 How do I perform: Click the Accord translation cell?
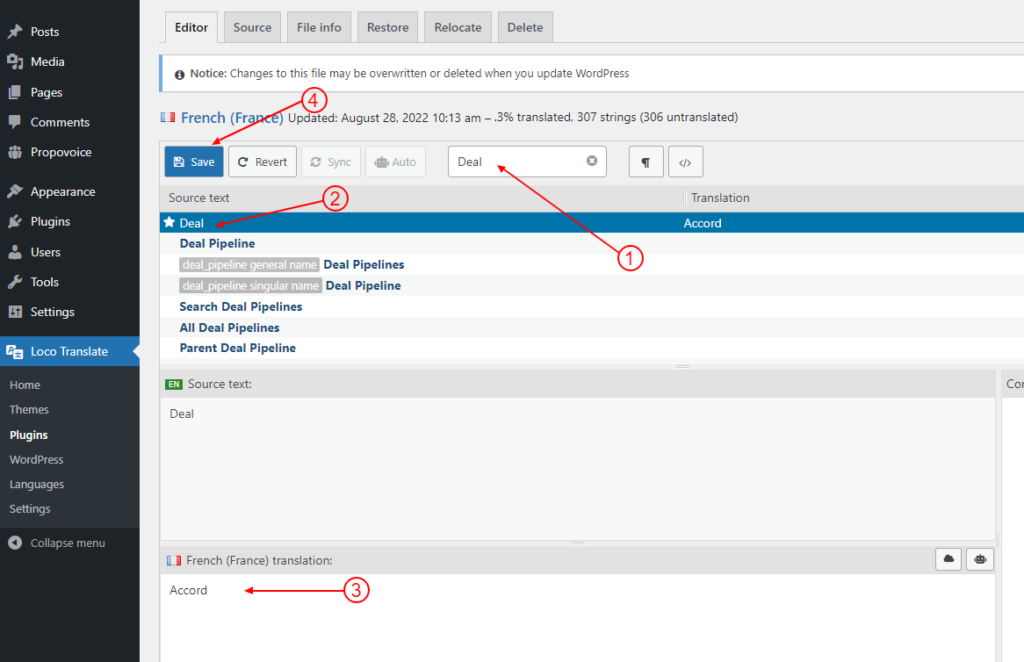(703, 223)
